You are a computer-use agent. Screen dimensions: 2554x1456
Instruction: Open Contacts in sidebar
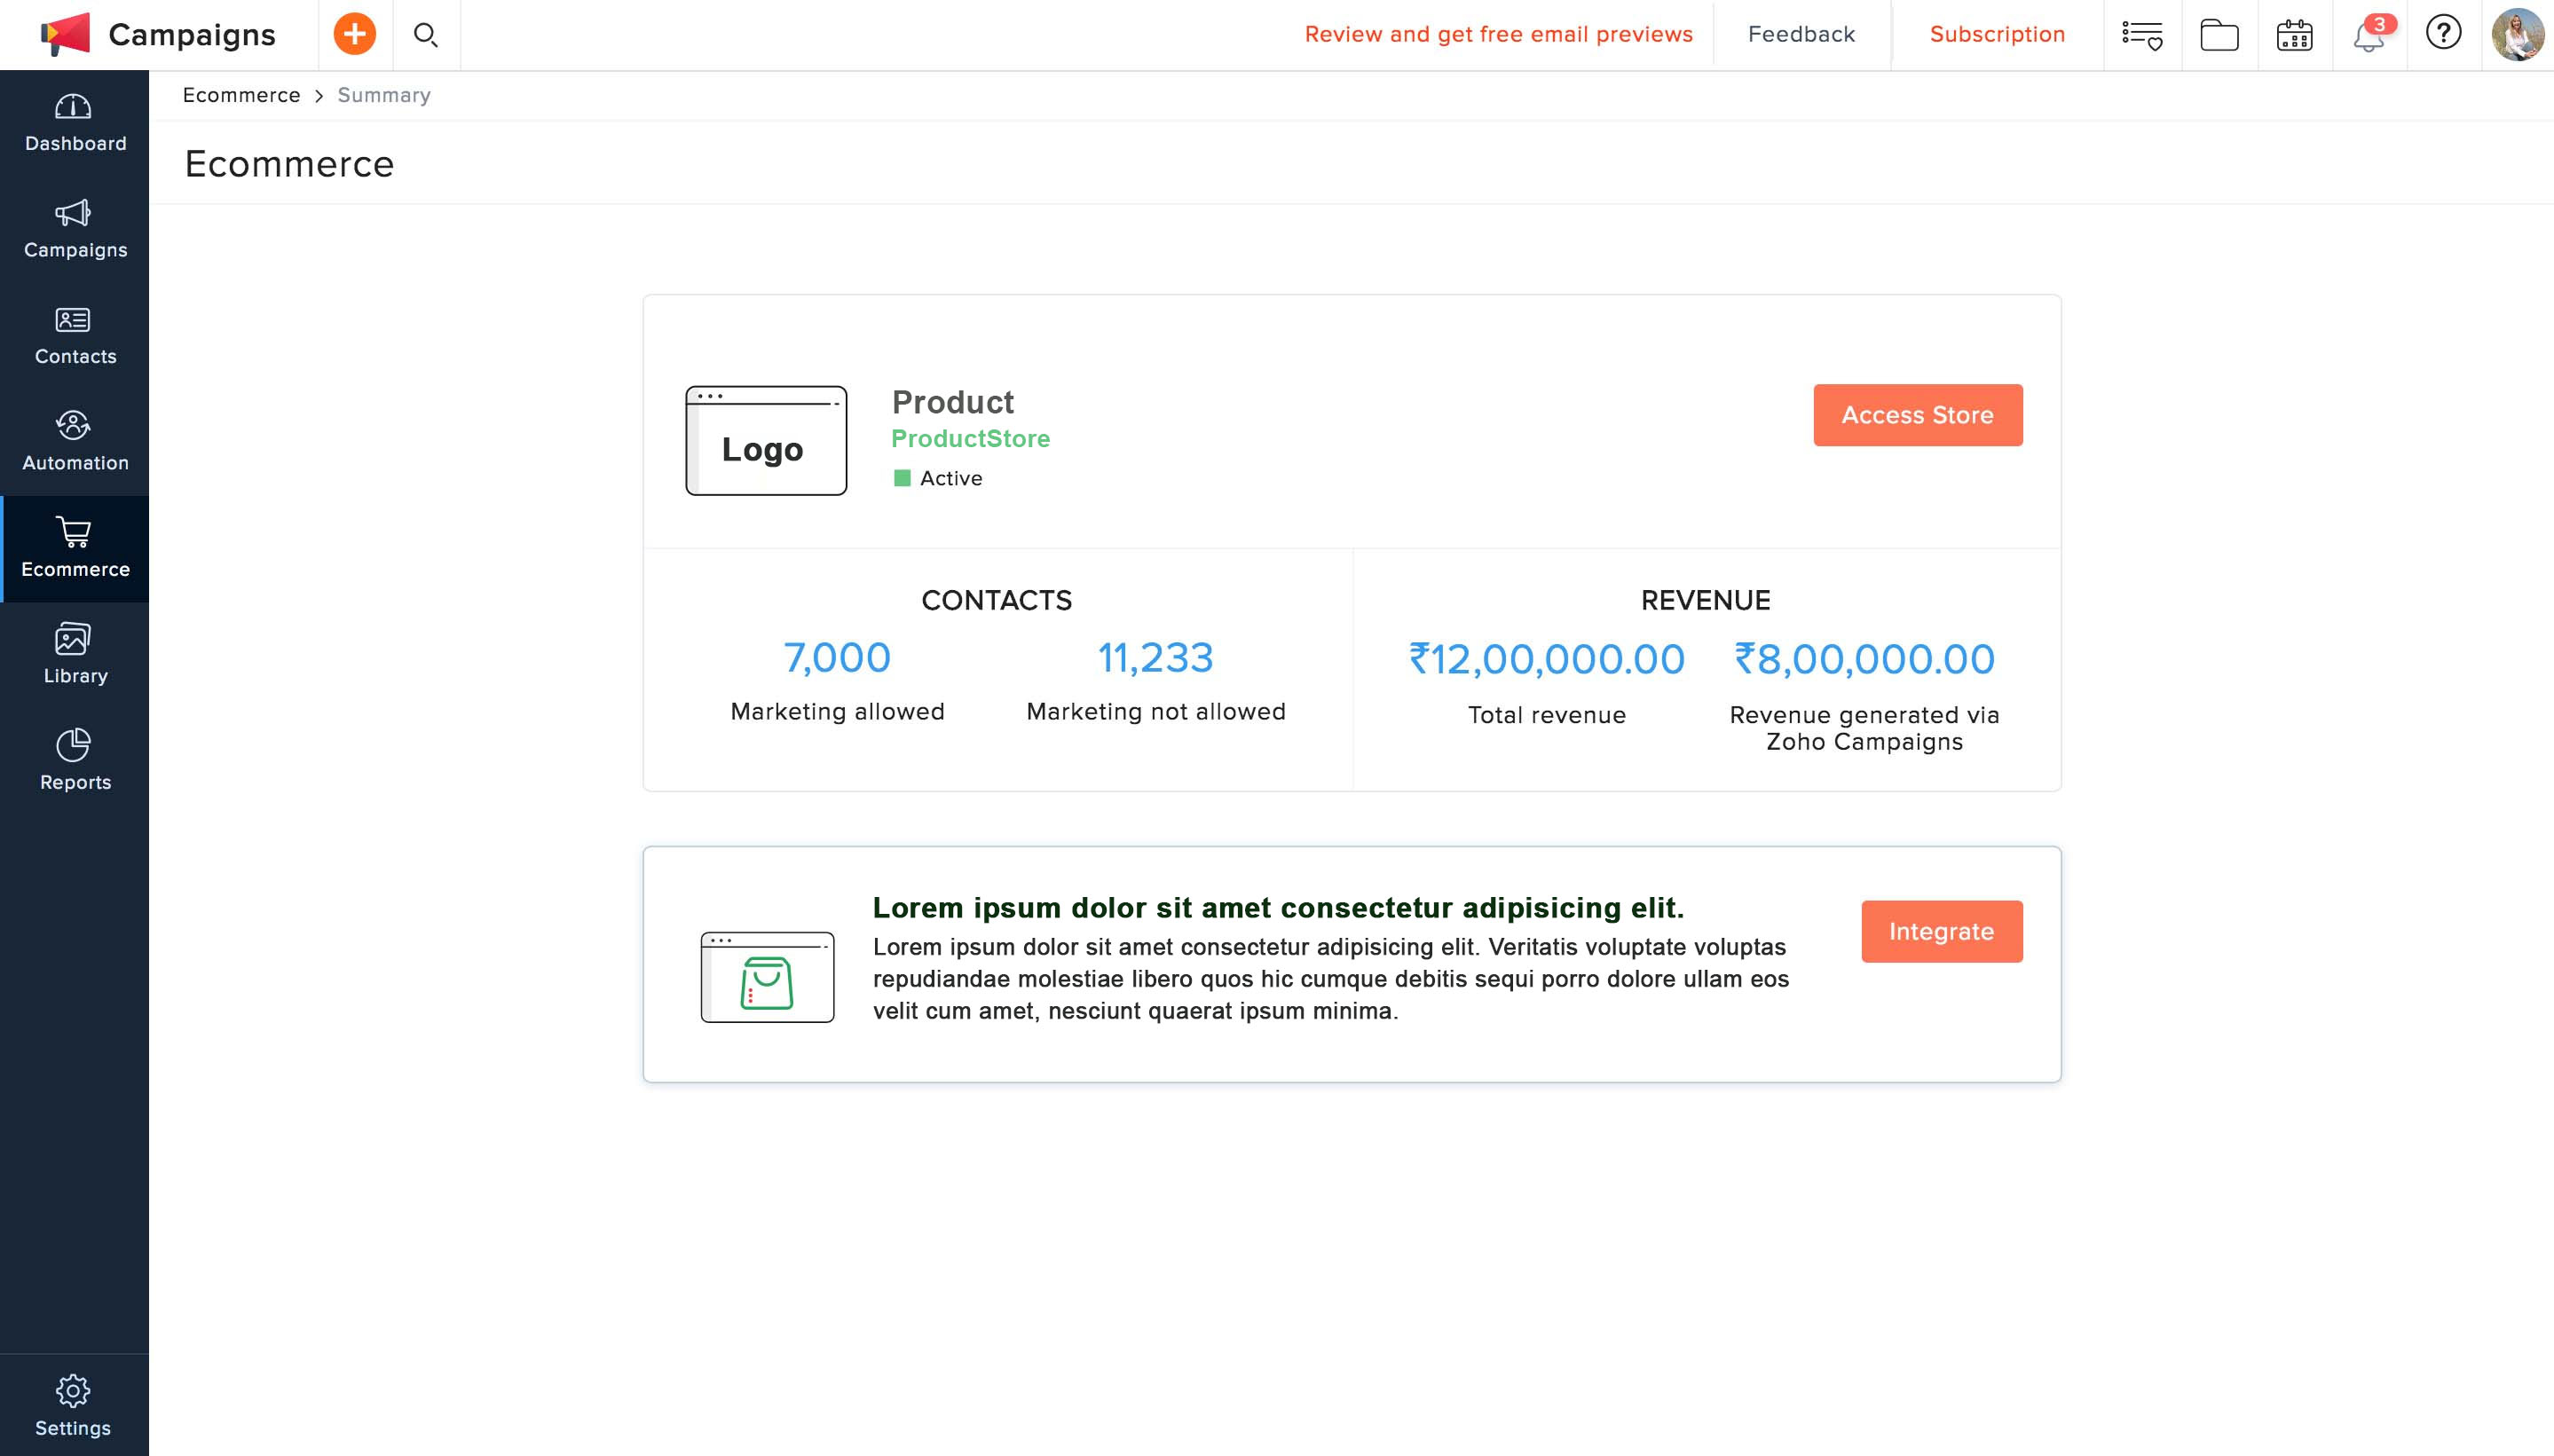75,336
